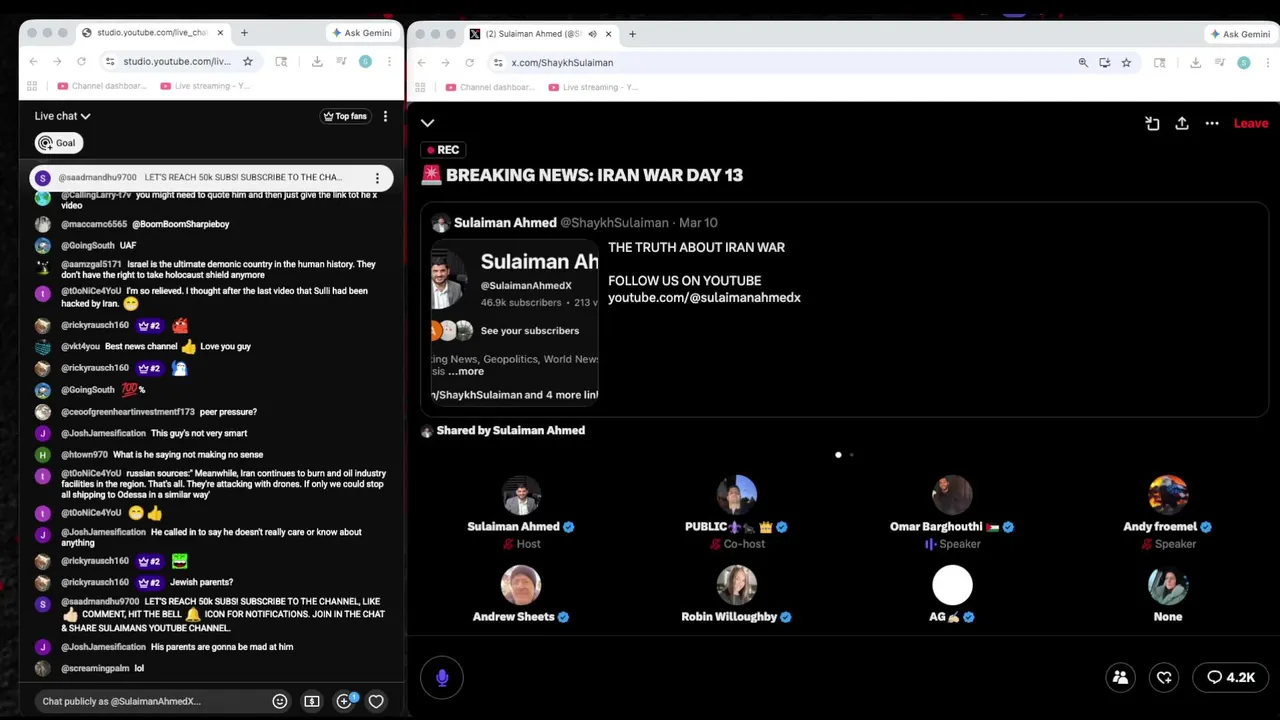Open pinned message three-dot menu
The image size is (1280, 720).
pyautogui.click(x=377, y=178)
